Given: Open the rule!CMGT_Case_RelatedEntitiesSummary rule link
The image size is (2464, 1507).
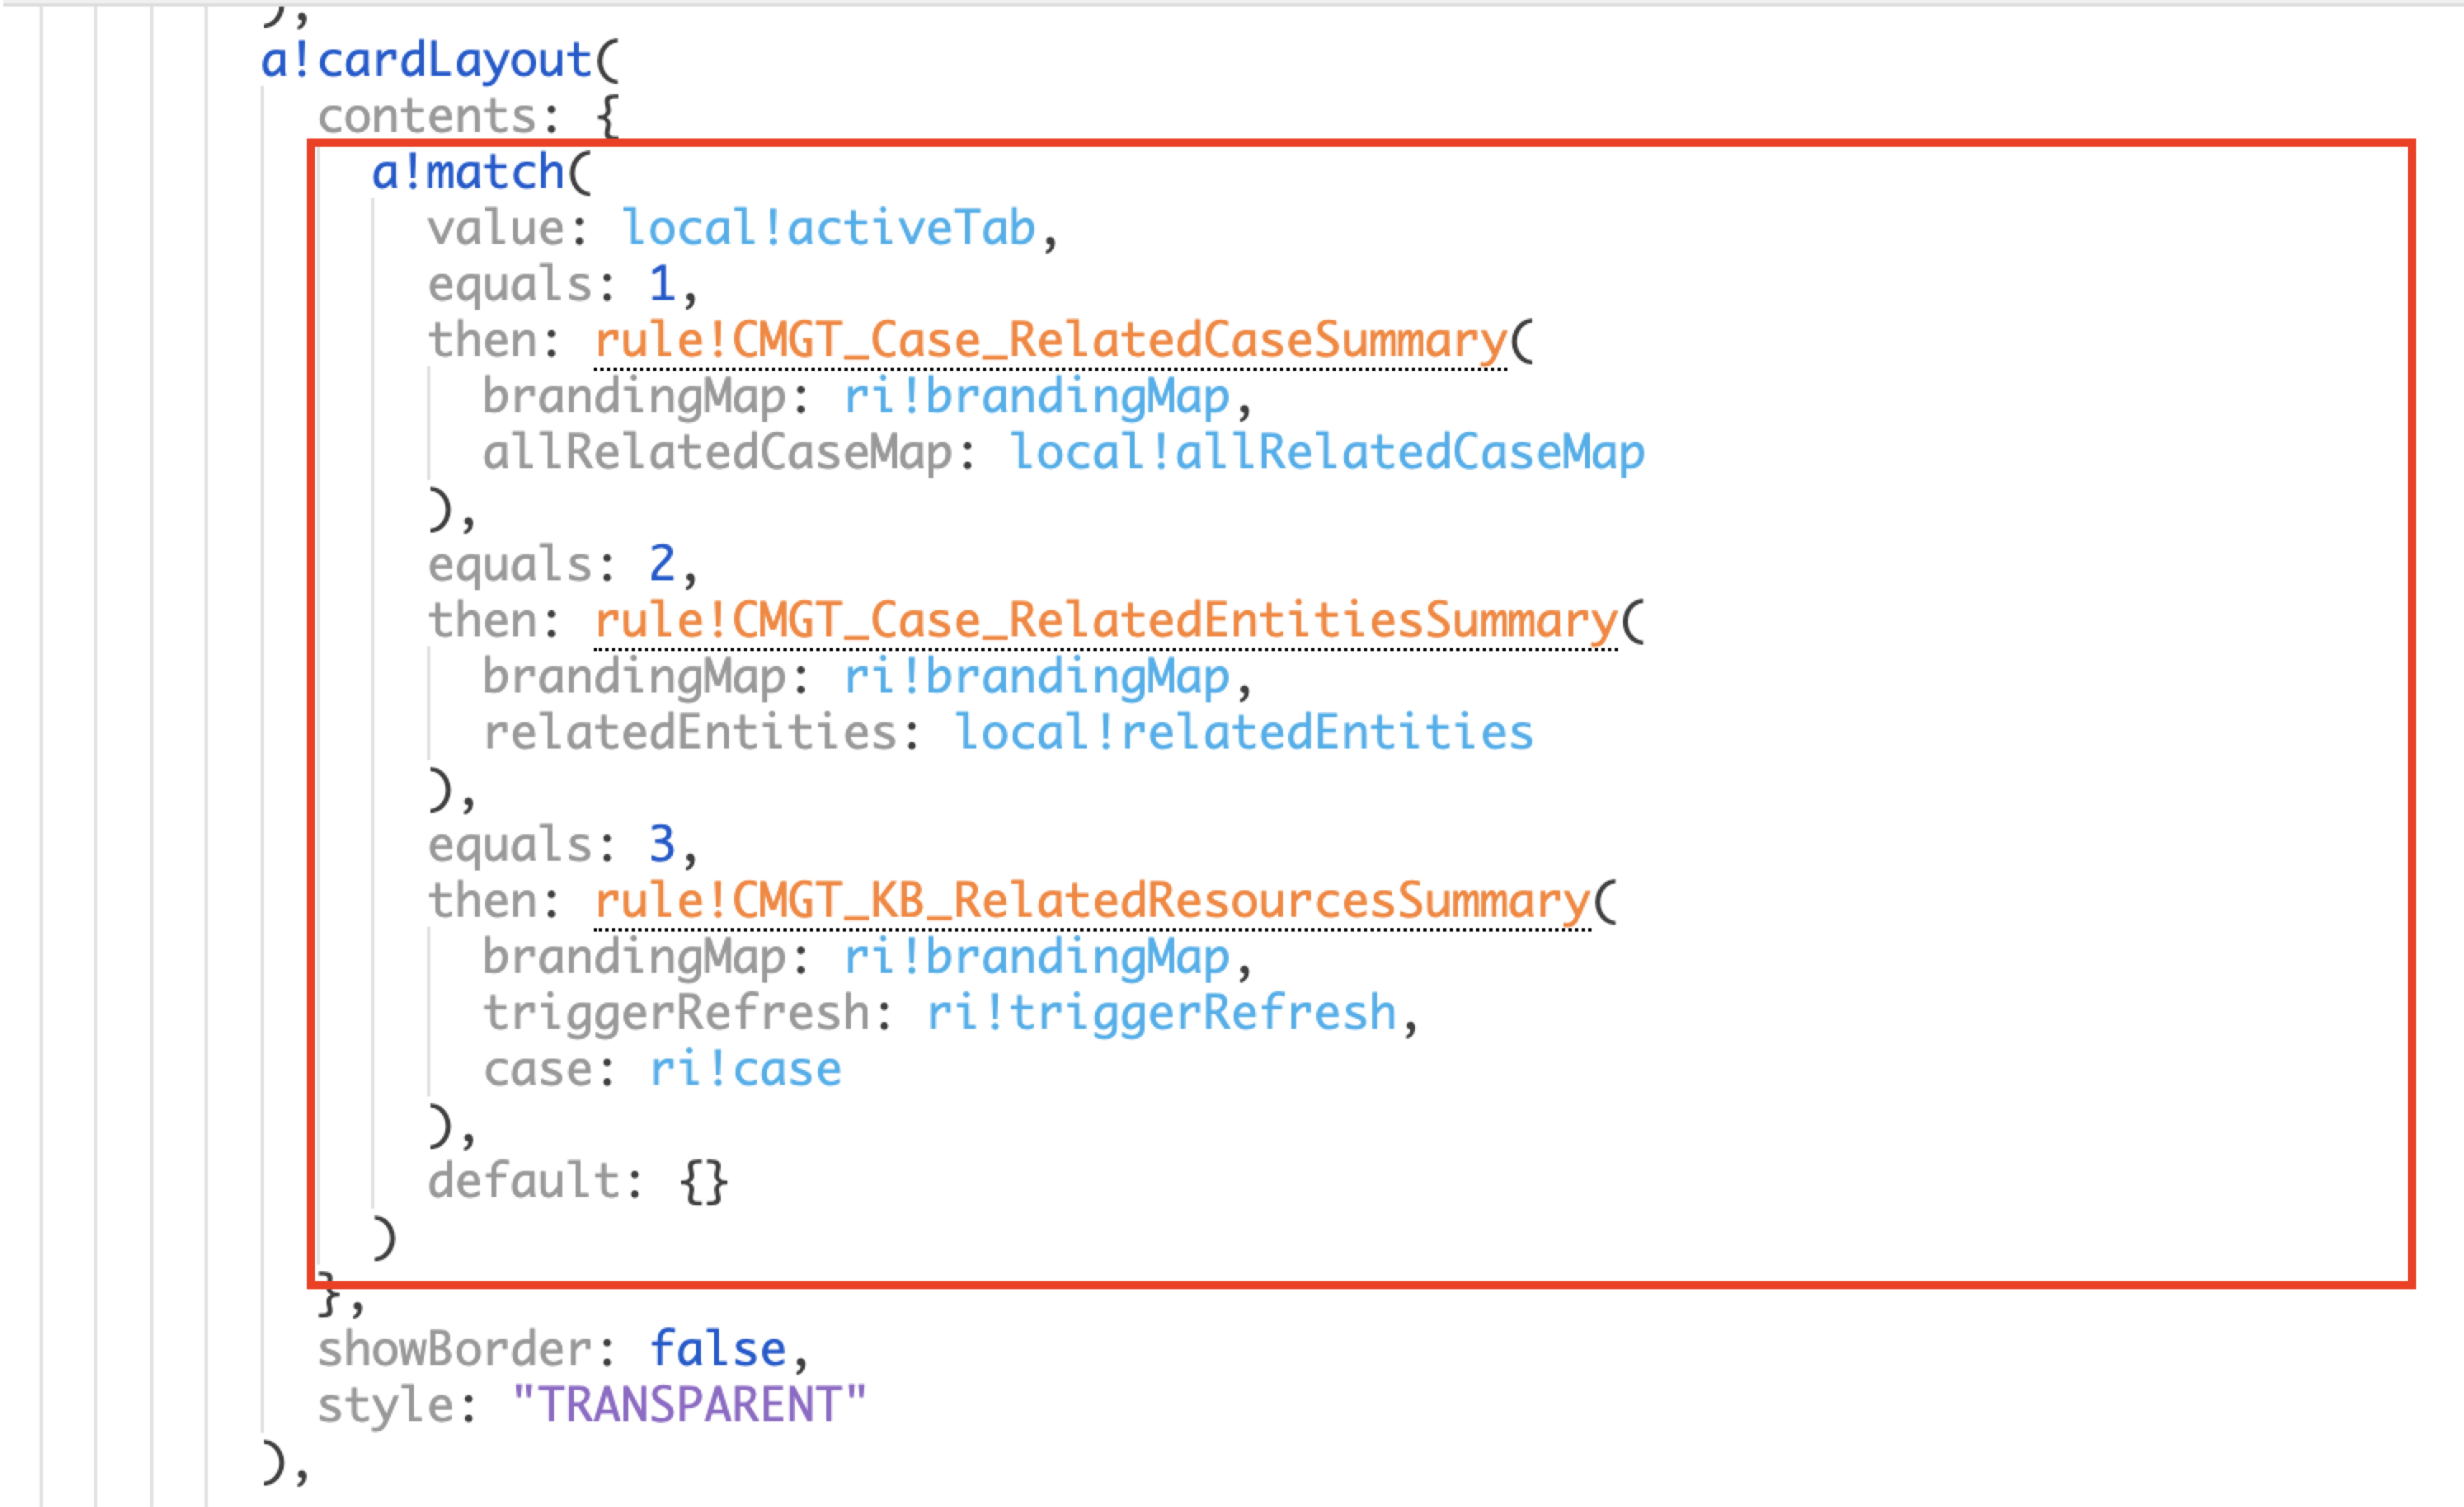Looking at the screenshot, I should [x=1105, y=620].
